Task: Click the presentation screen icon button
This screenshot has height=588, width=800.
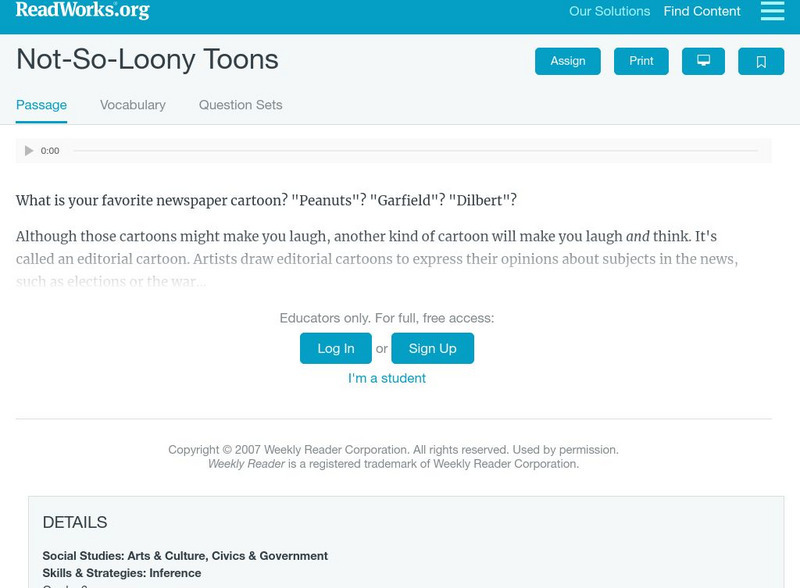Action: pos(703,61)
